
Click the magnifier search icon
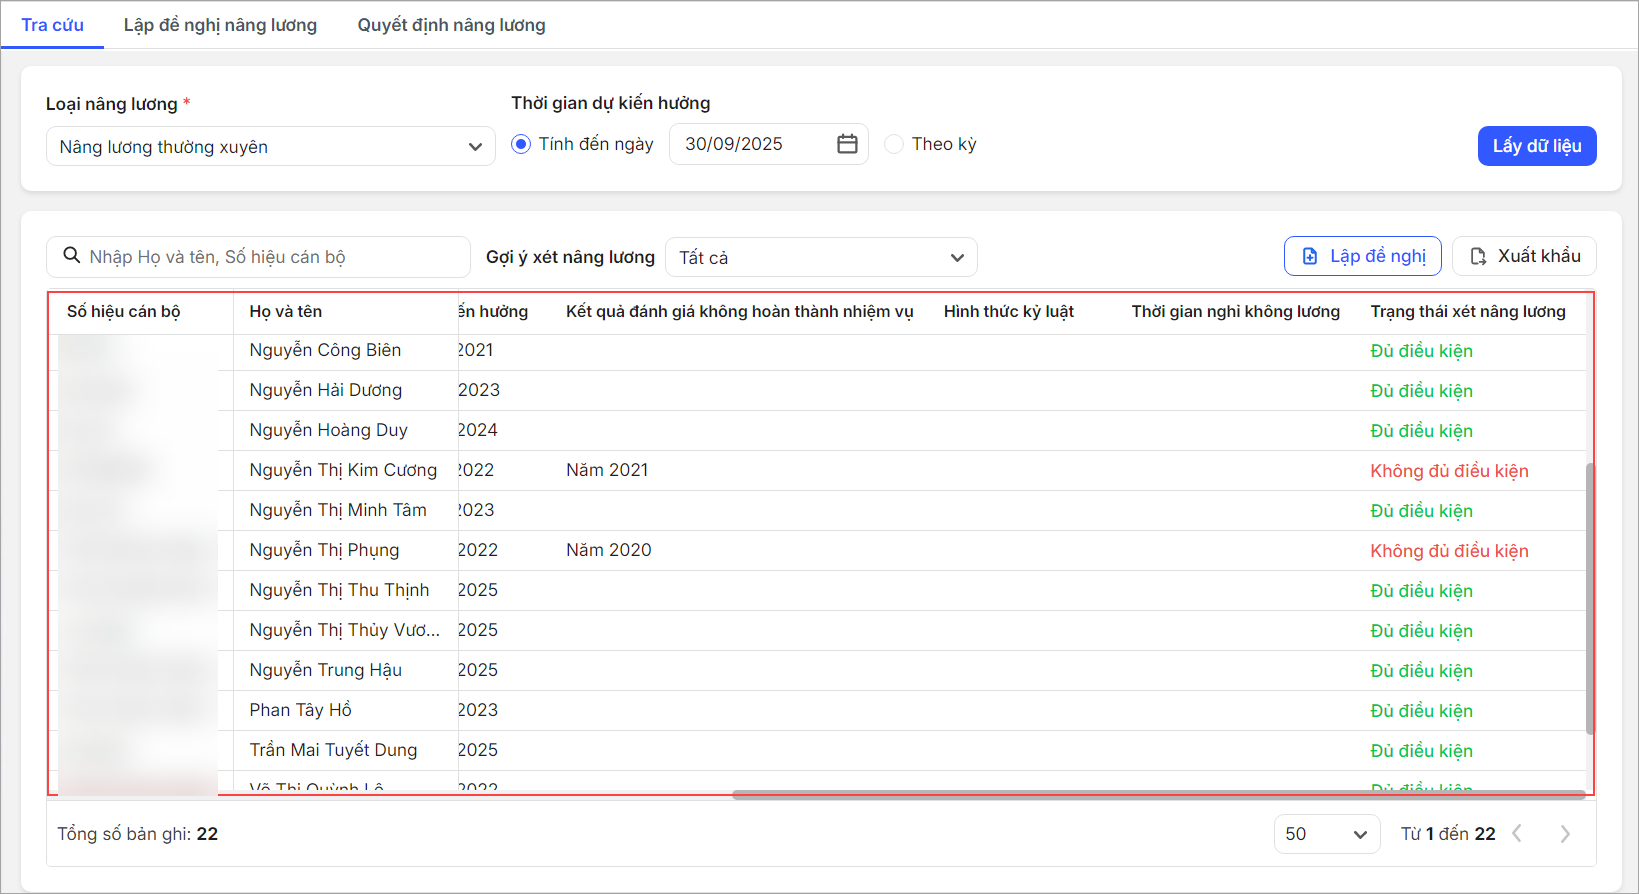tap(72, 256)
